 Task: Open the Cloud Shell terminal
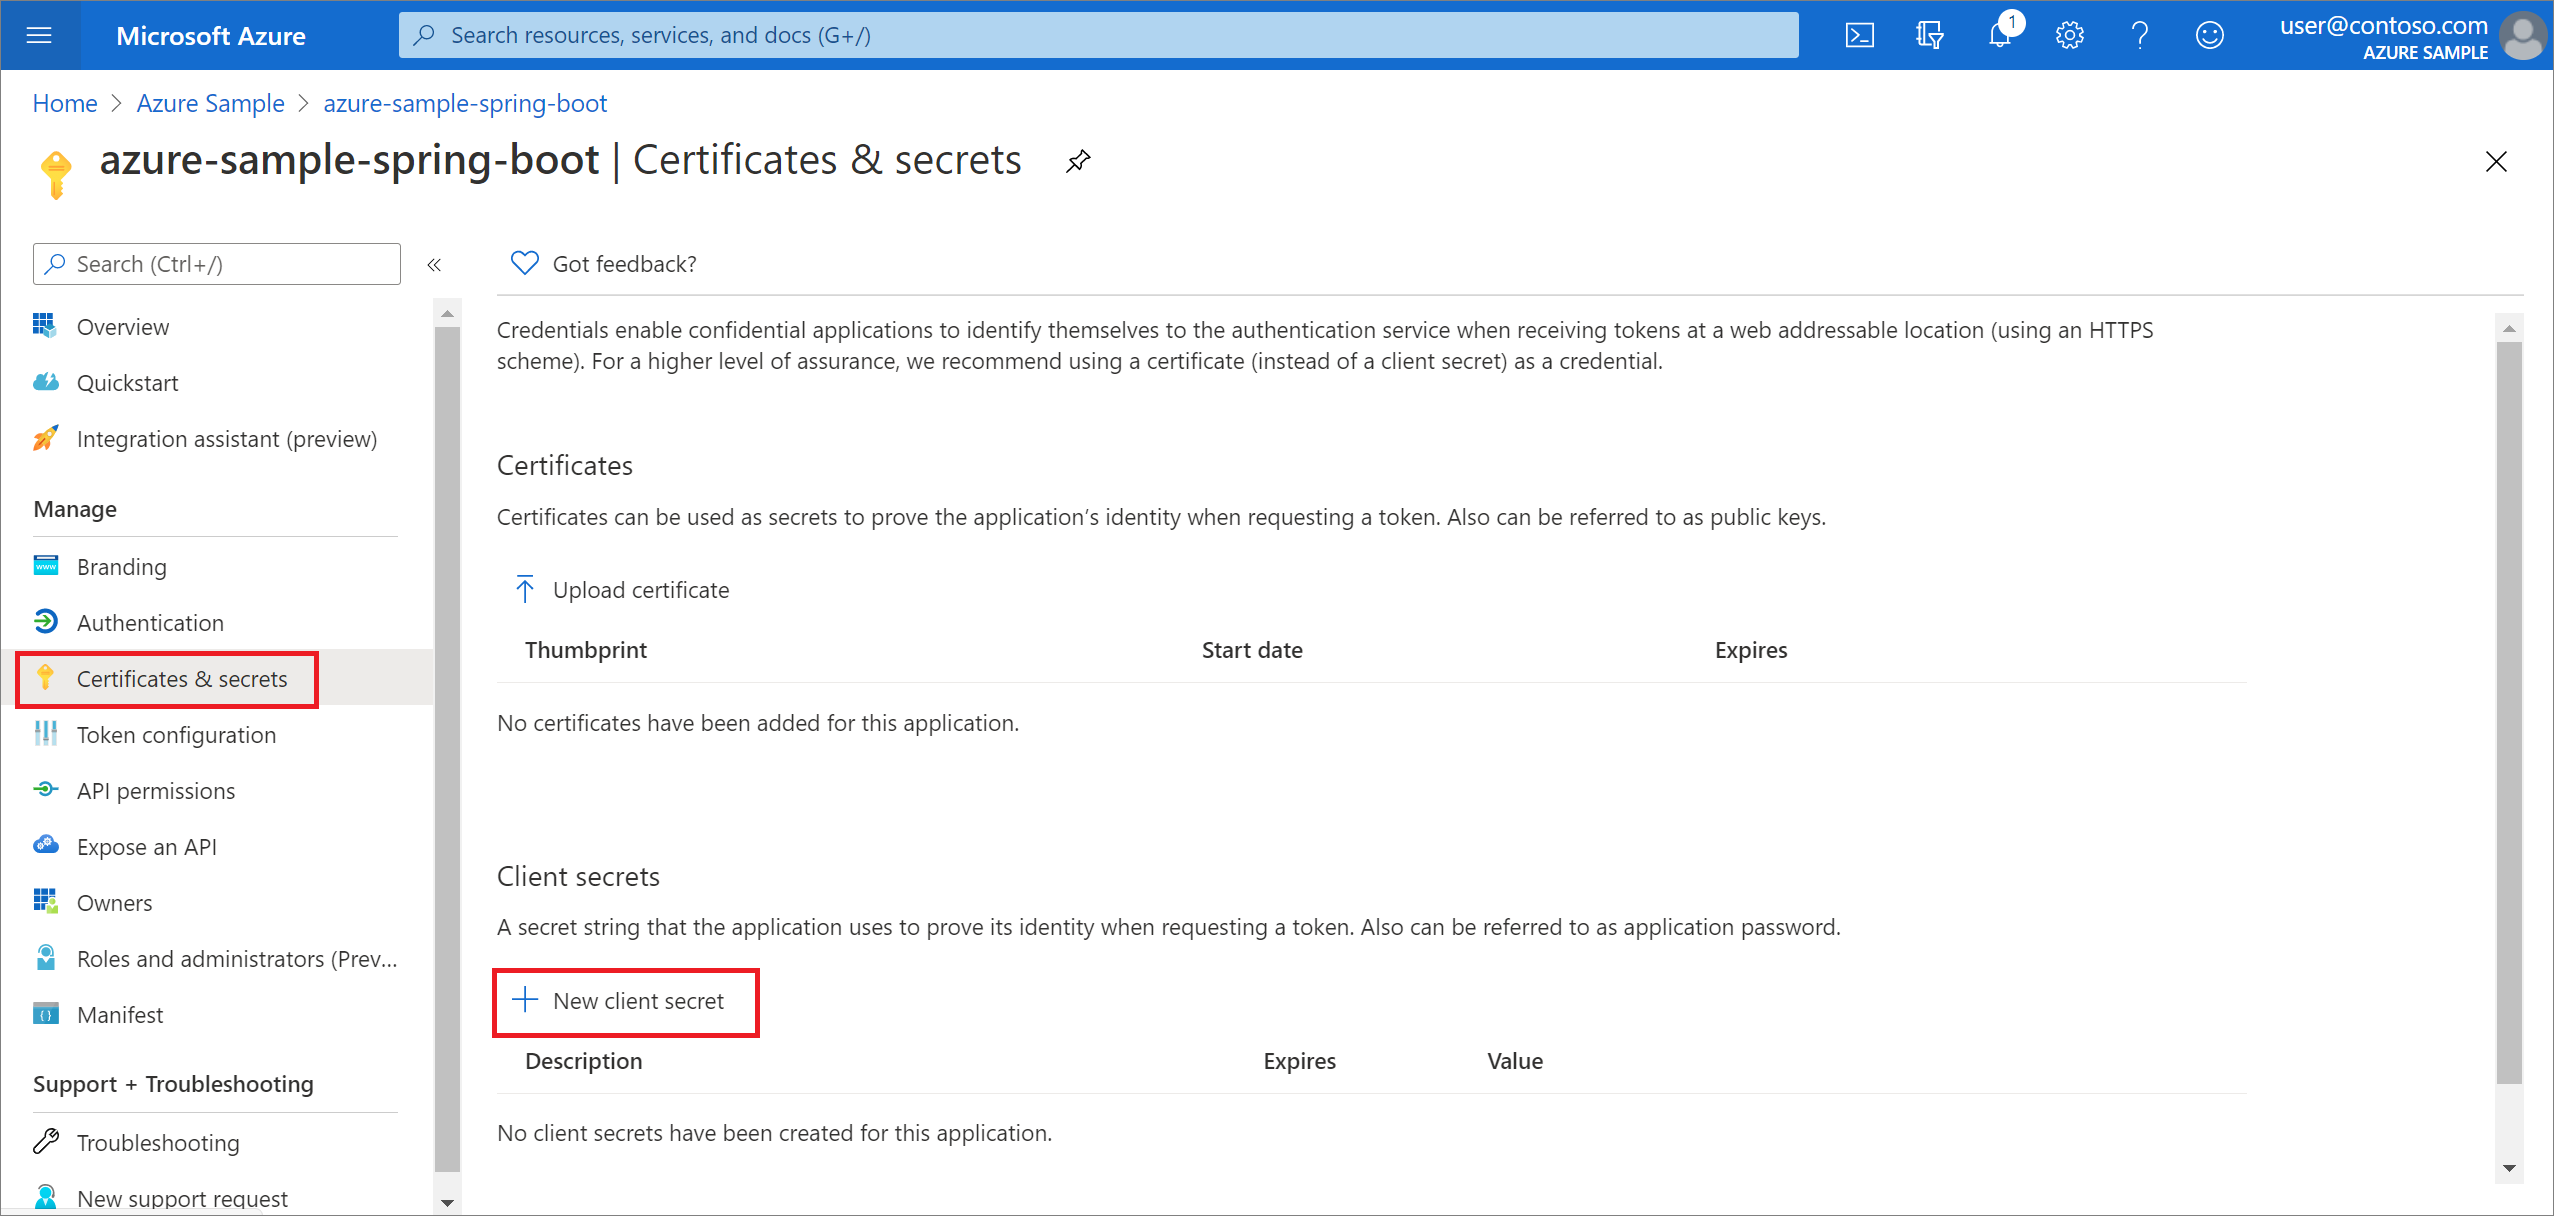tap(1860, 35)
